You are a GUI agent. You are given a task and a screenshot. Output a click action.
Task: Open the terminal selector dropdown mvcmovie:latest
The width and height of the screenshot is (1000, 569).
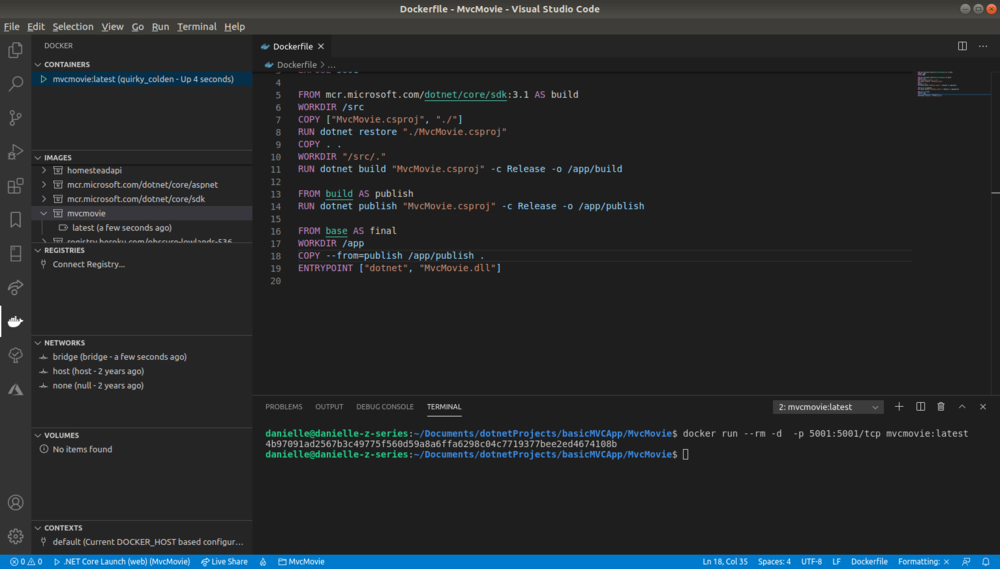828,407
